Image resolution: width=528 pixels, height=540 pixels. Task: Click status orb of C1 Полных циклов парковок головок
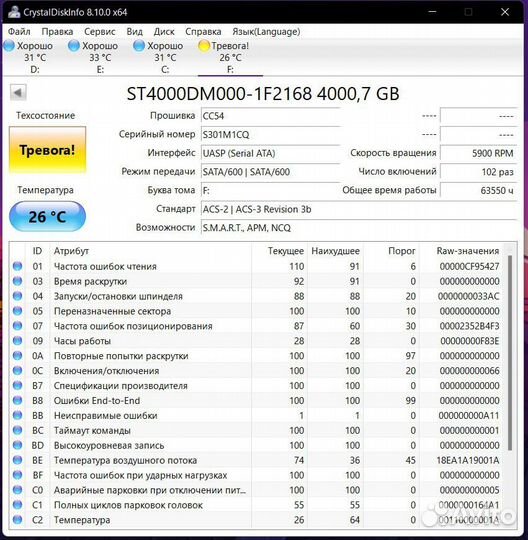click(17, 505)
